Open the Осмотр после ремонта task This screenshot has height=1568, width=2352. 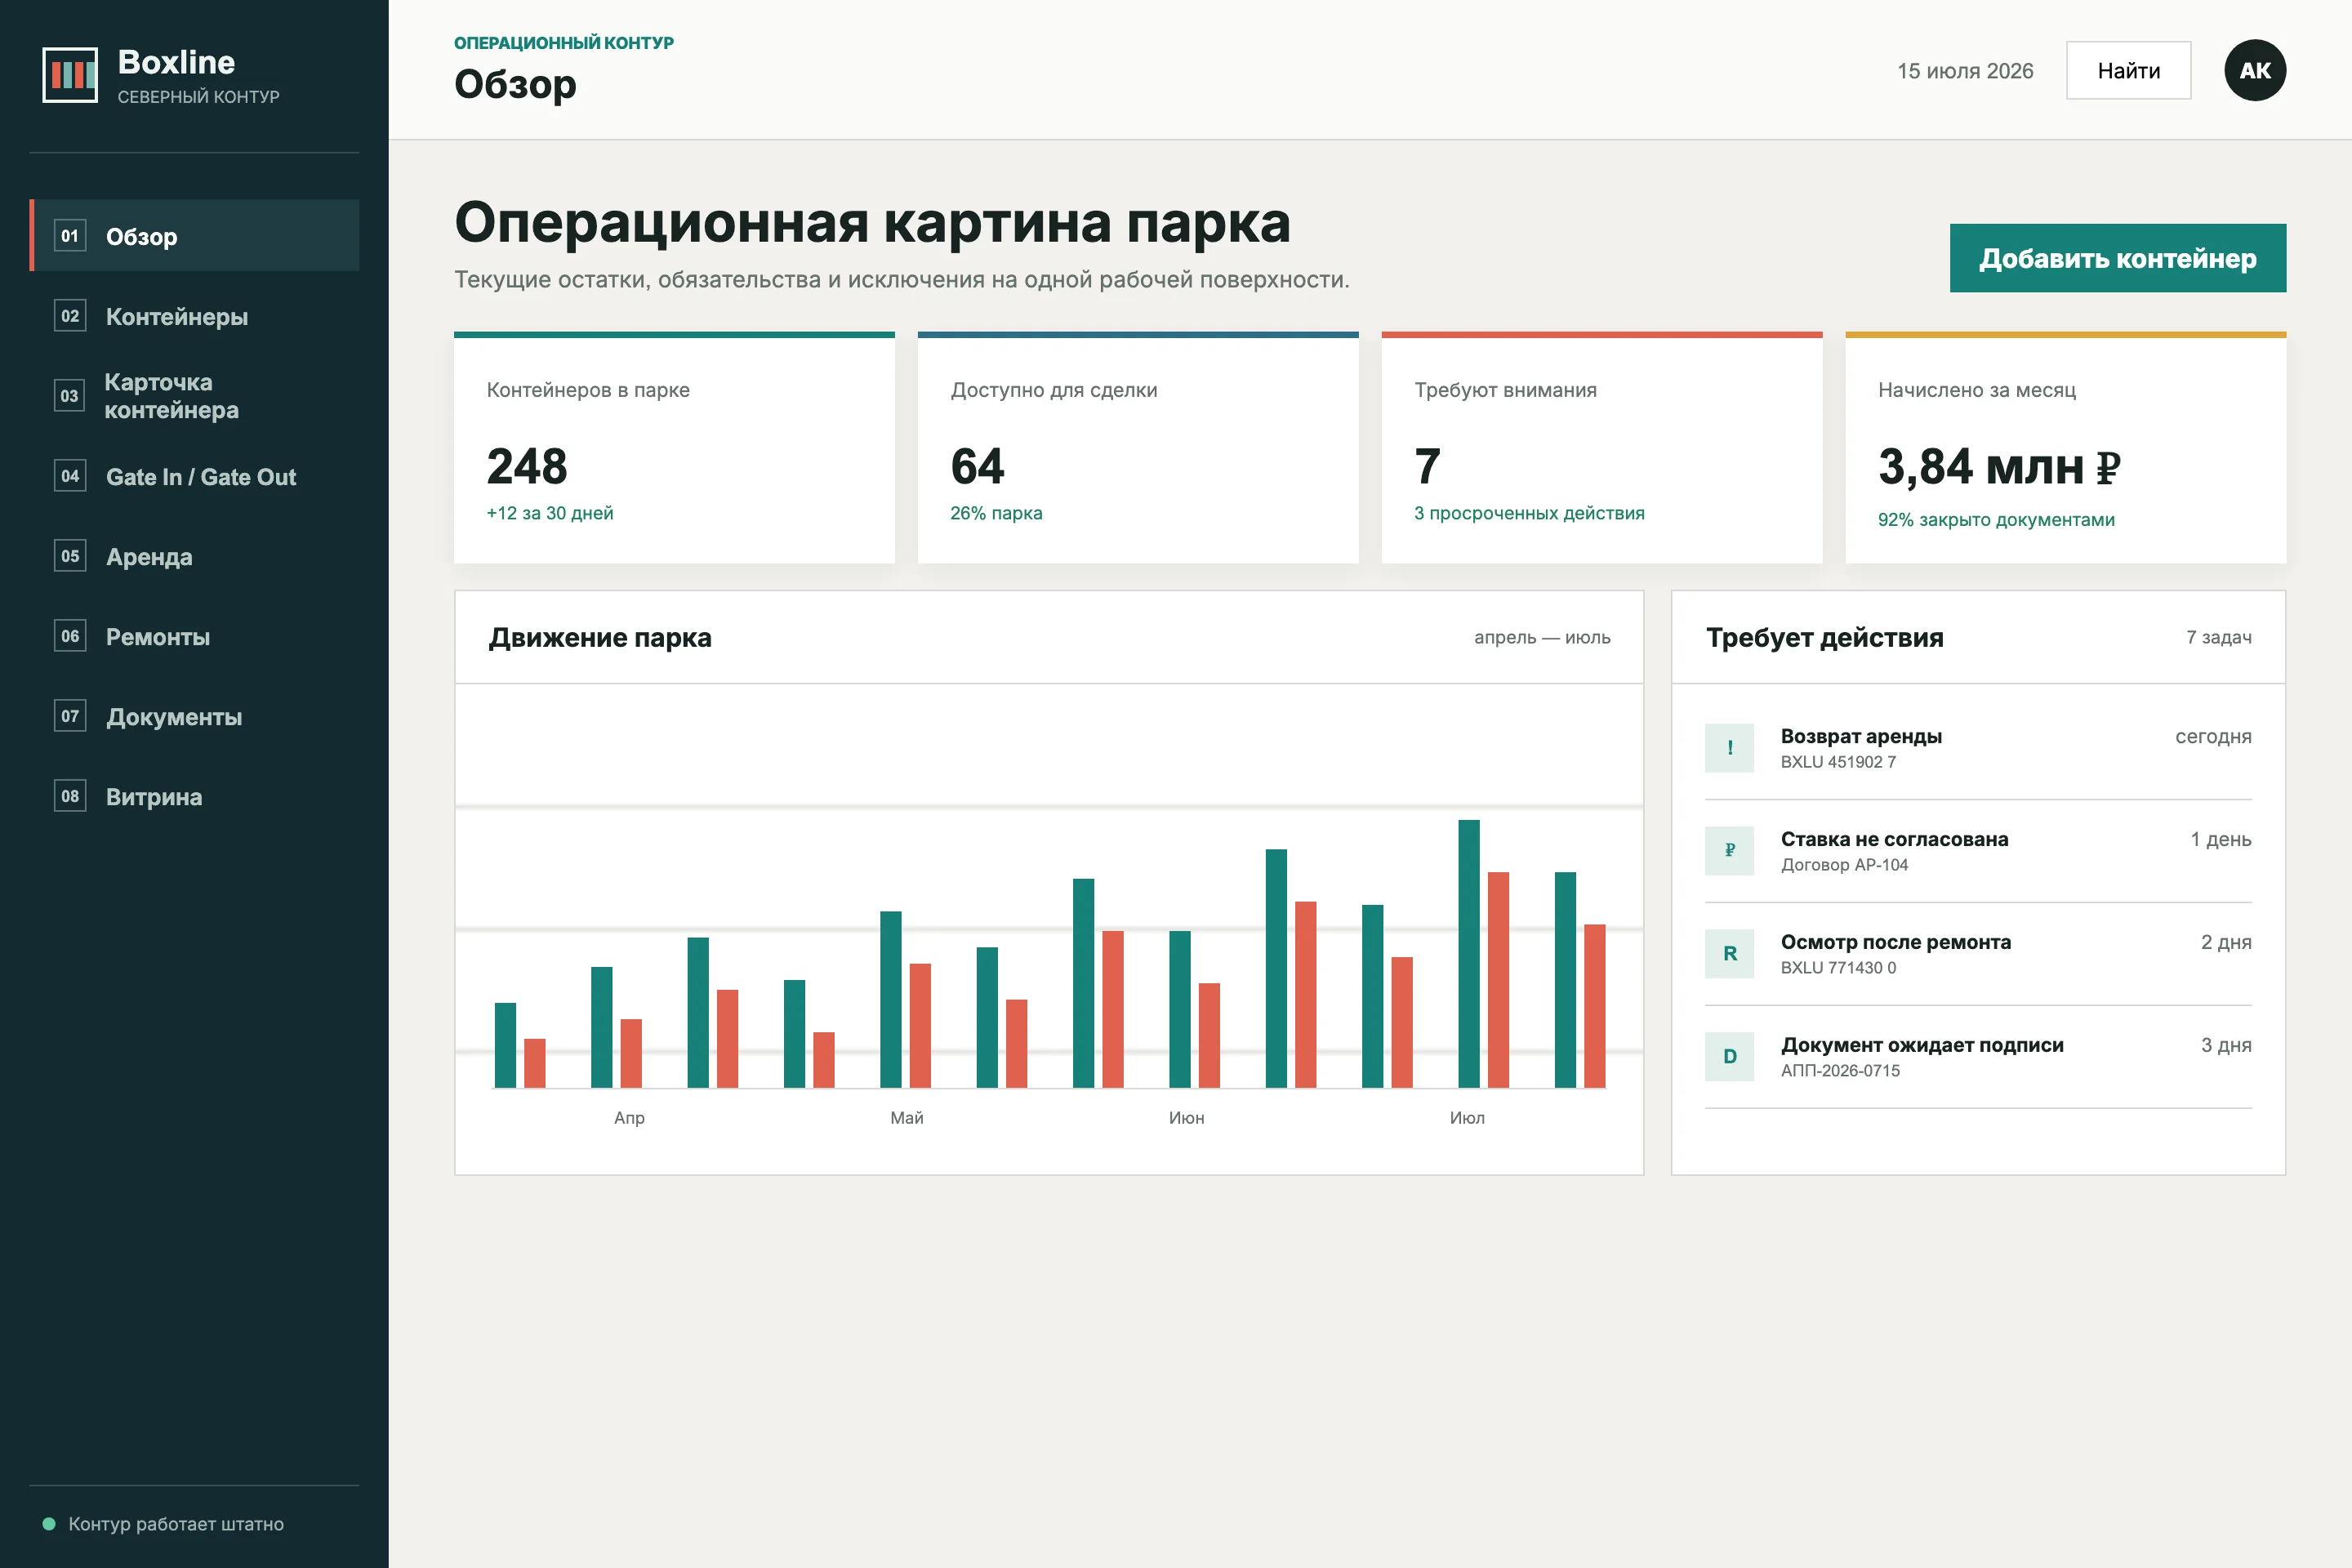pyautogui.click(x=1978, y=954)
